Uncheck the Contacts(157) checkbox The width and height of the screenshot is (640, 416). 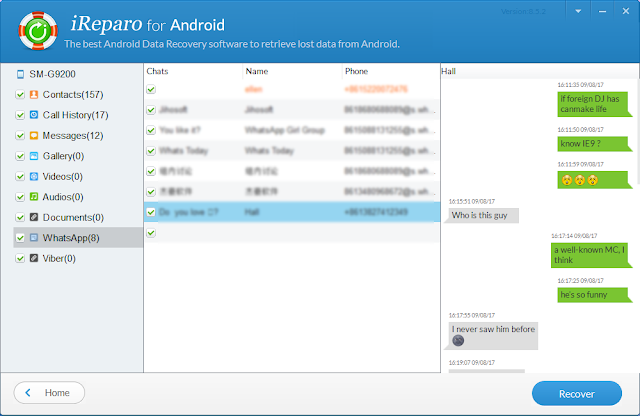20,95
